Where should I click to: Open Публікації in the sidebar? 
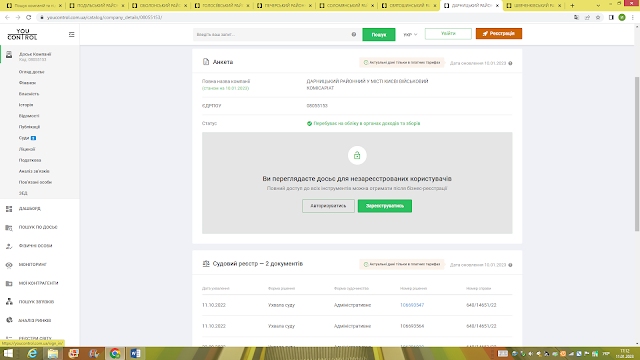coord(29,127)
